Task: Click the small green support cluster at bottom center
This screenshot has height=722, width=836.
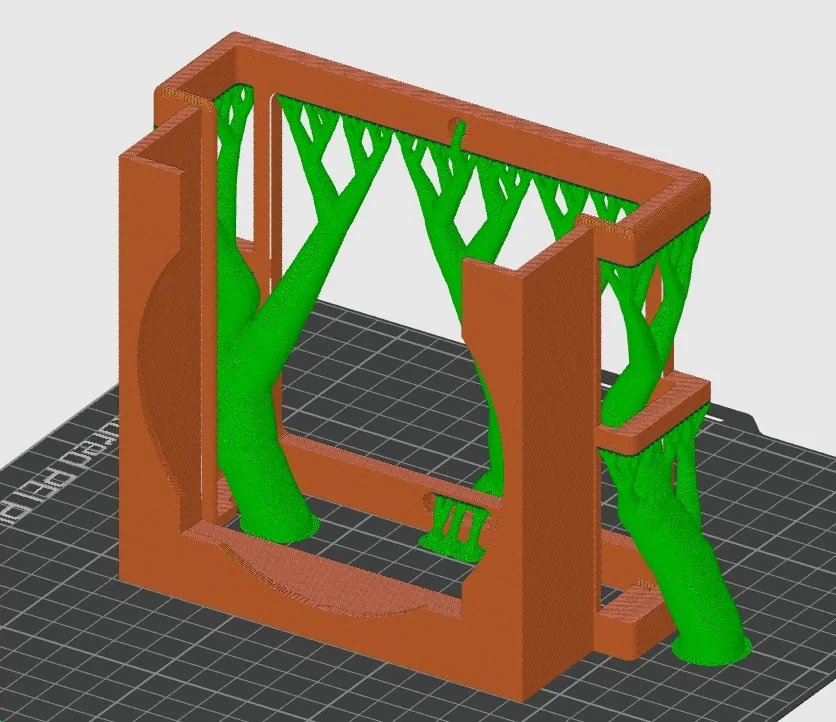Action: pyautogui.click(x=456, y=530)
